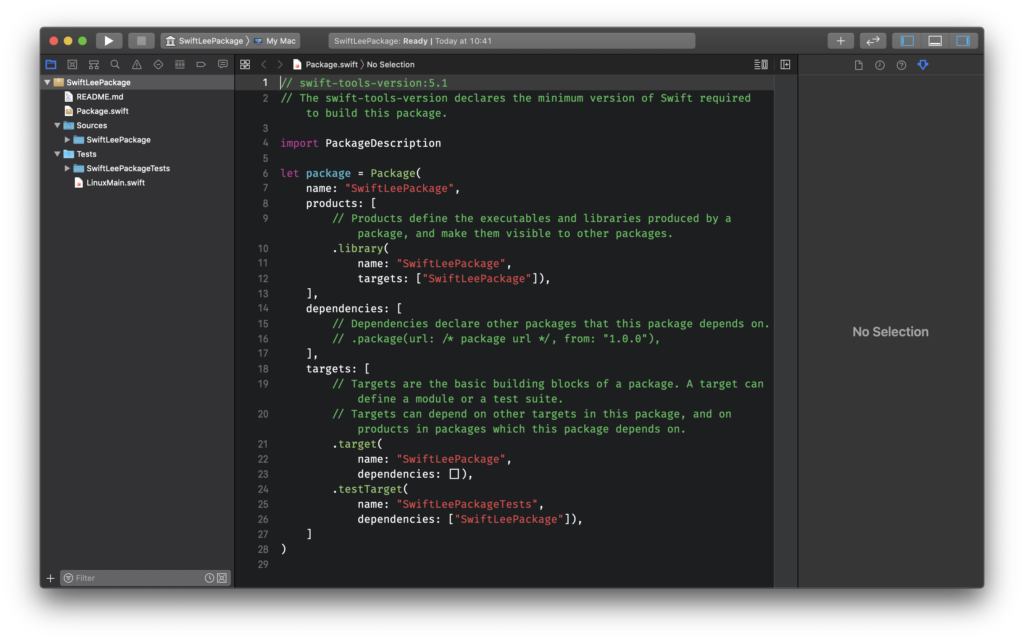
Task: Open the Breakpoint navigator icon
Action: [x=201, y=65]
